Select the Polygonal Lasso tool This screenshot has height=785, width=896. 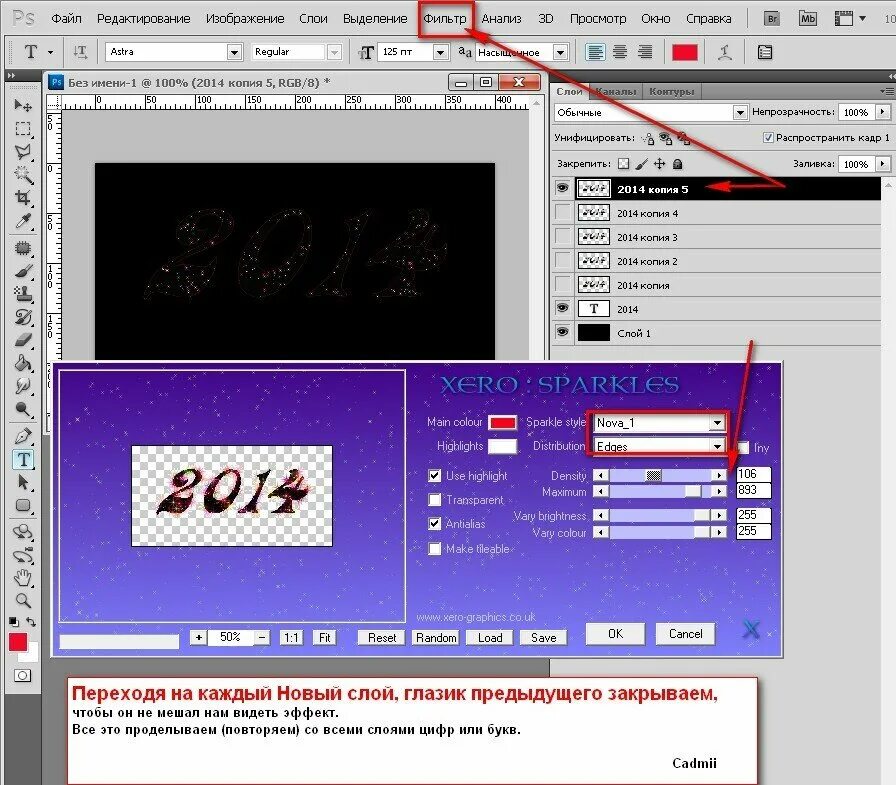point(23,151)
